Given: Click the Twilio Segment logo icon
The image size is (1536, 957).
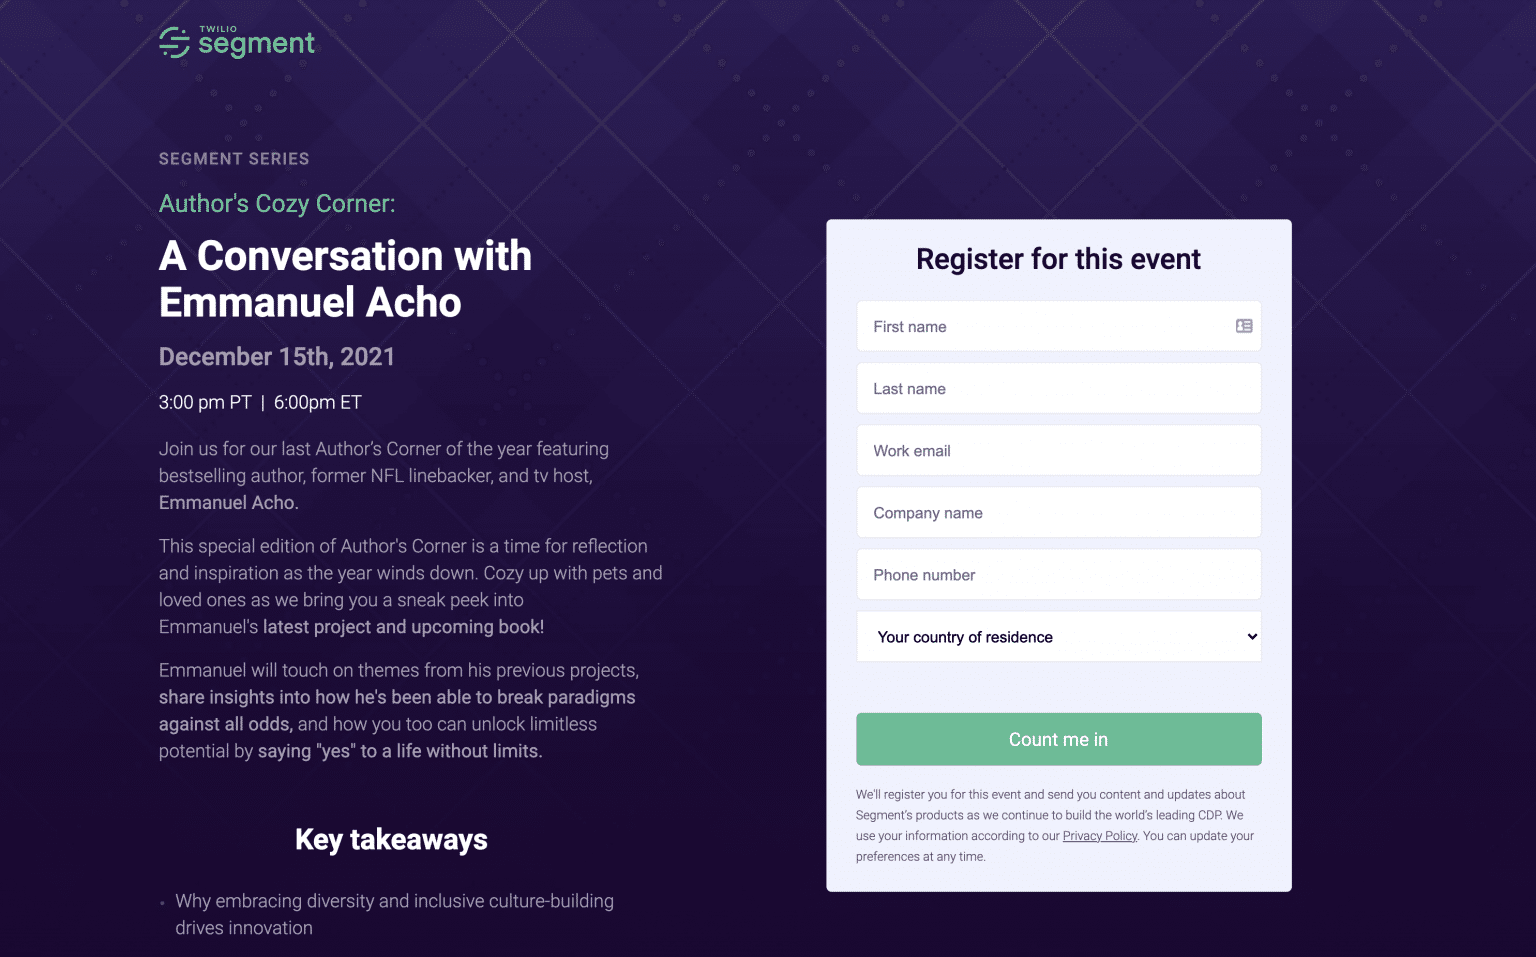Looking at the screenshot, I should click(x=174, y=43).
